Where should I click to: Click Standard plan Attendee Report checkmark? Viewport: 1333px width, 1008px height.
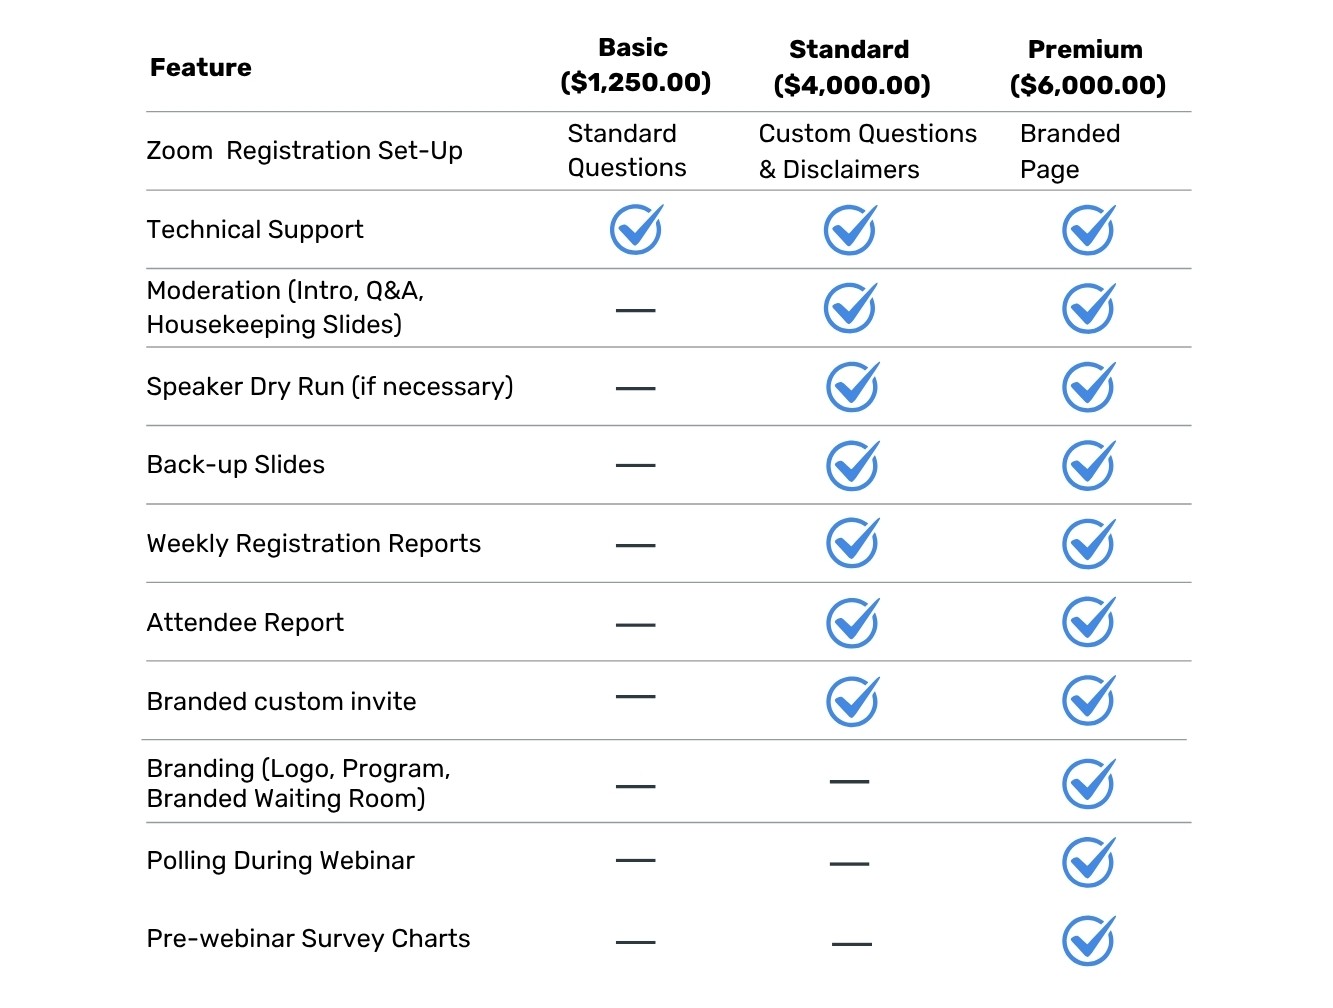click(852, 623)
